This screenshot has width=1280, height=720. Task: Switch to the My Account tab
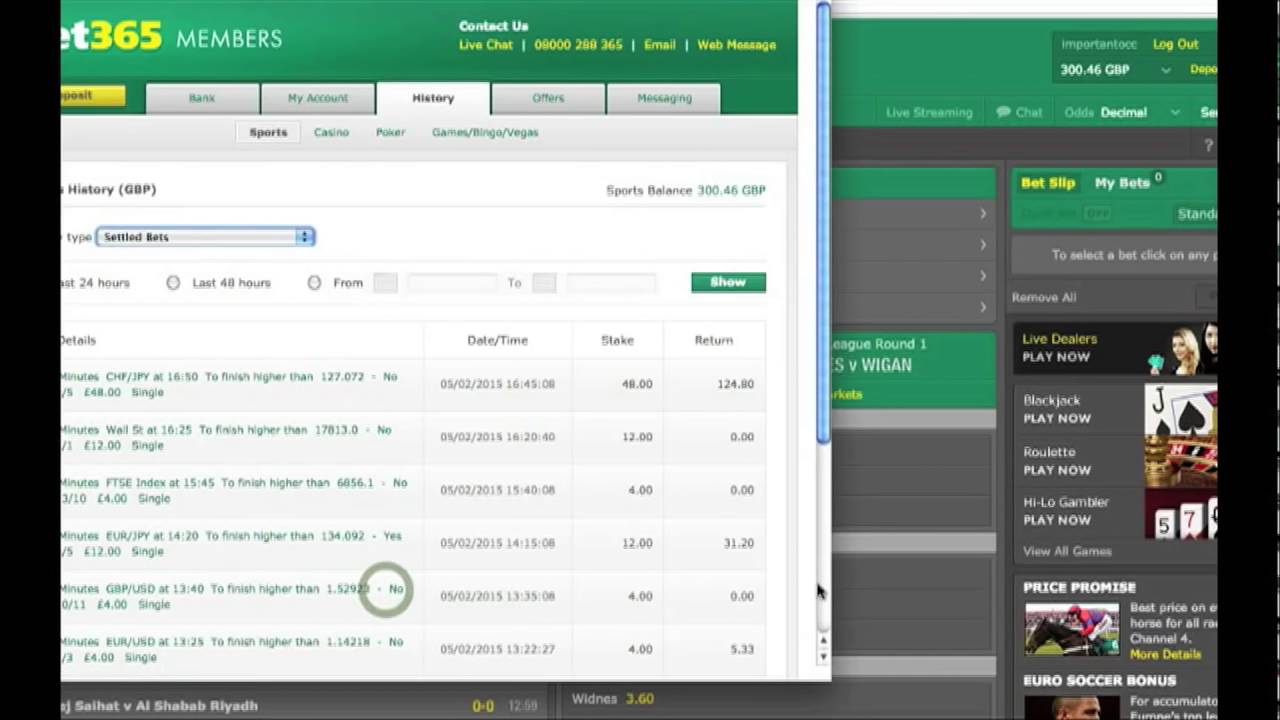(x=318, y=98)
